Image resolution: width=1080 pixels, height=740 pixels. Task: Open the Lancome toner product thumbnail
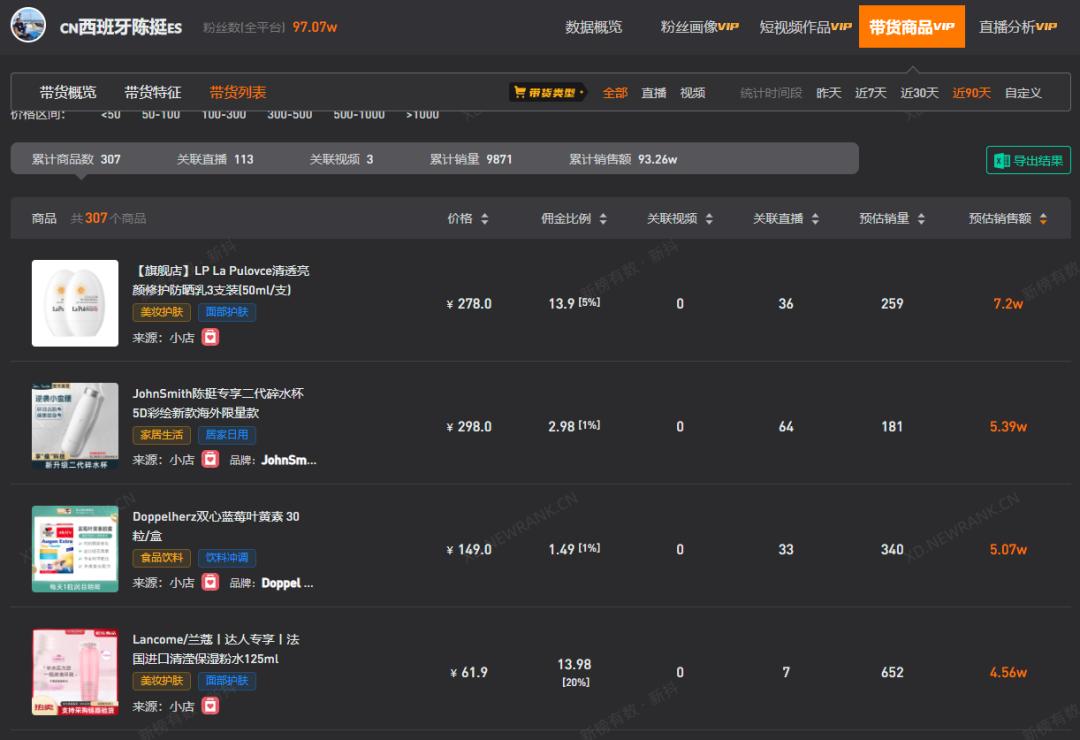click(x=75, y=672)
